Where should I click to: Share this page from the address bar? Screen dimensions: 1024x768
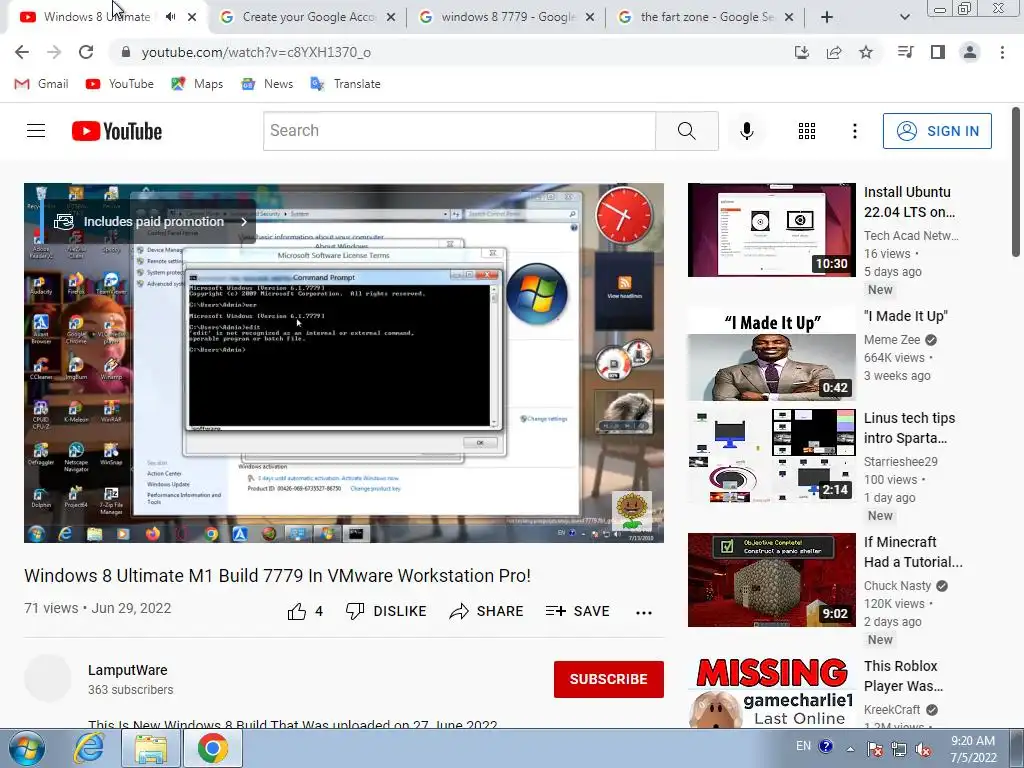pyautogui.click(x=834, y=52)
